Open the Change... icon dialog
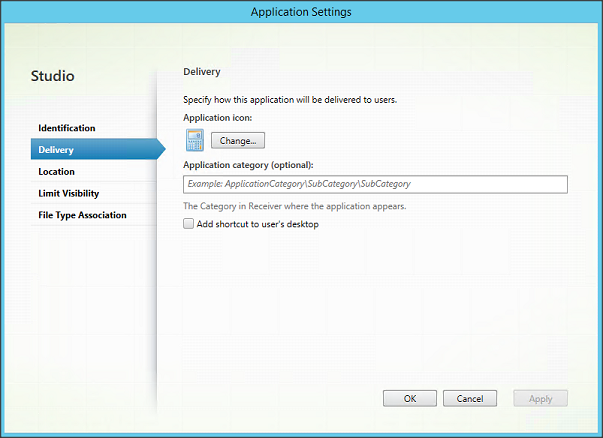 tap(238, 141)
